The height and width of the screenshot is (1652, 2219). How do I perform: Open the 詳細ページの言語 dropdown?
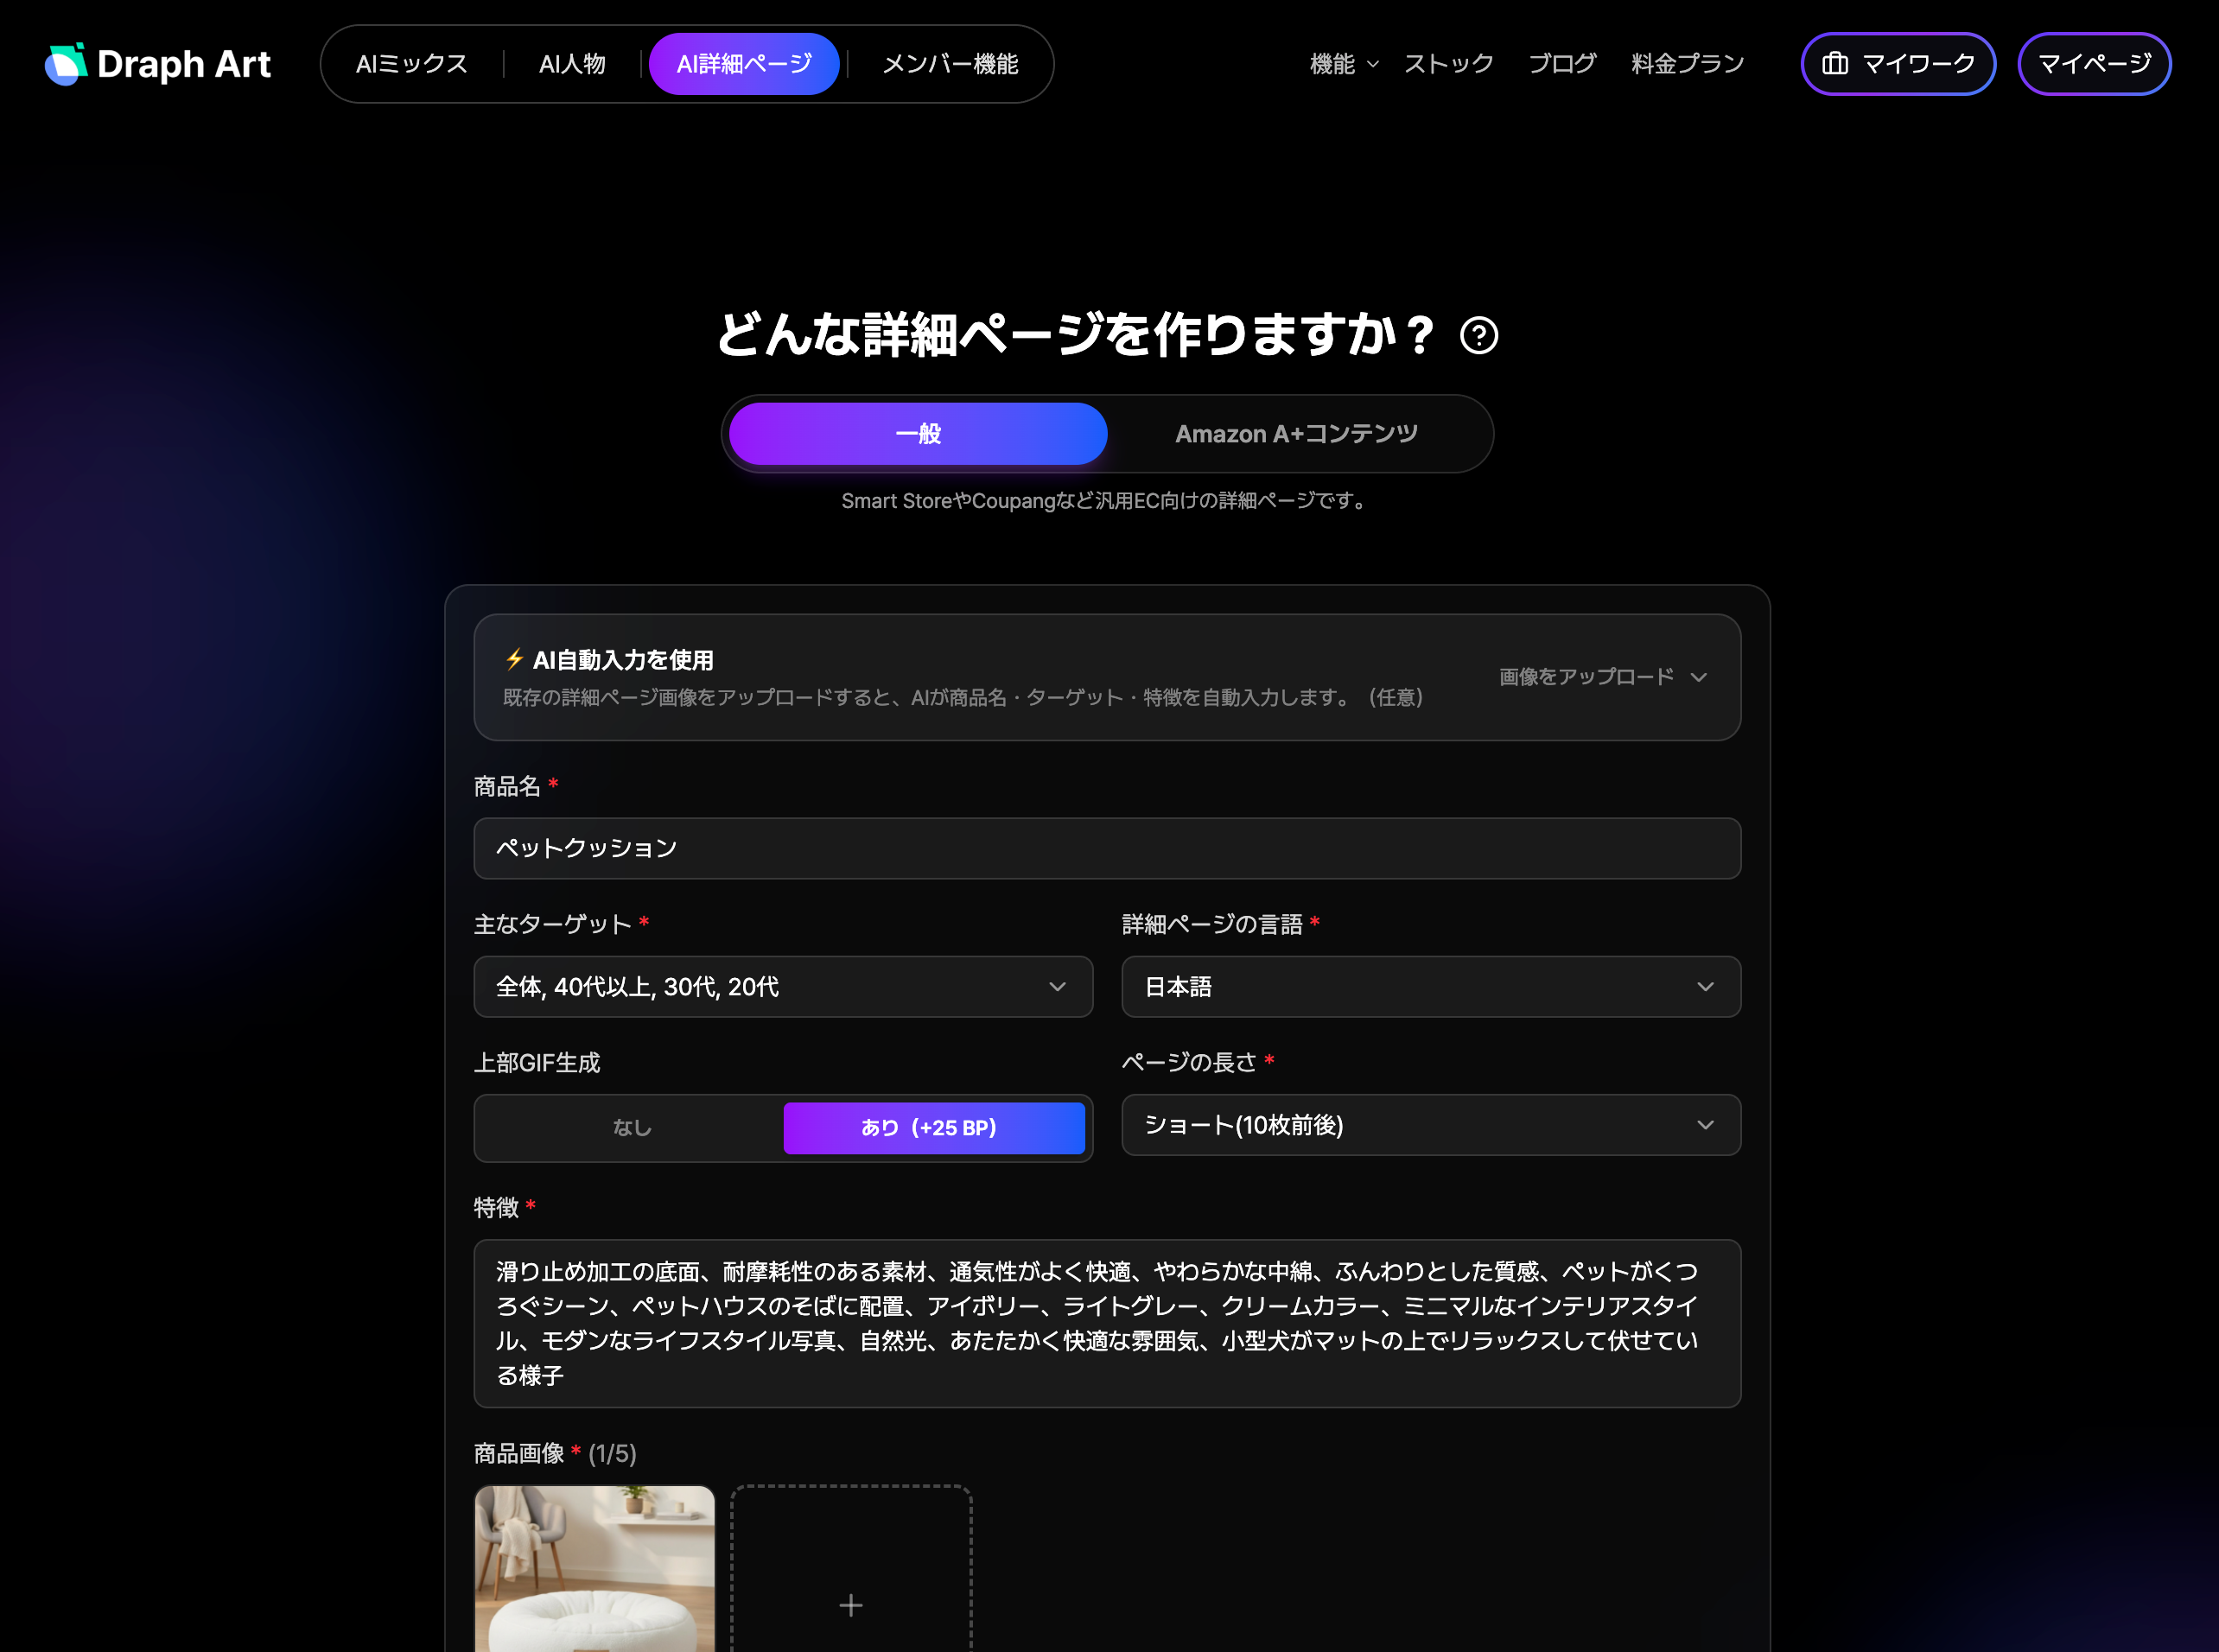[x=1431, y=987]
